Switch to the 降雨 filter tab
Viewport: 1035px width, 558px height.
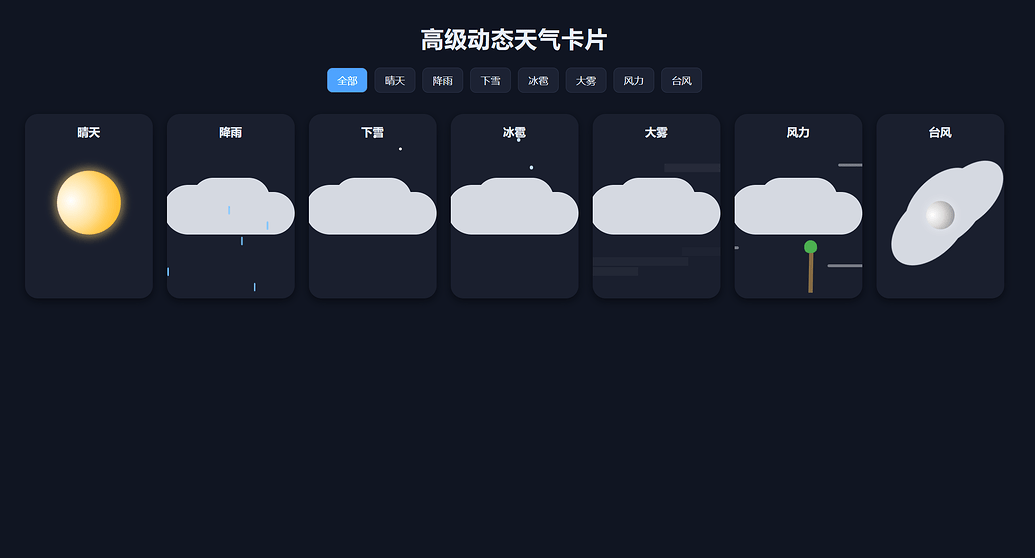[442, 81]
